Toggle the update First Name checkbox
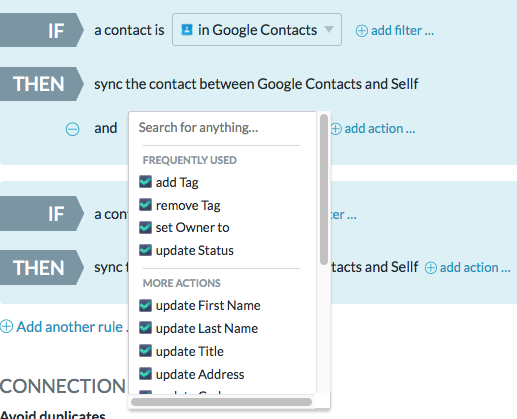 tap(145, 305)
